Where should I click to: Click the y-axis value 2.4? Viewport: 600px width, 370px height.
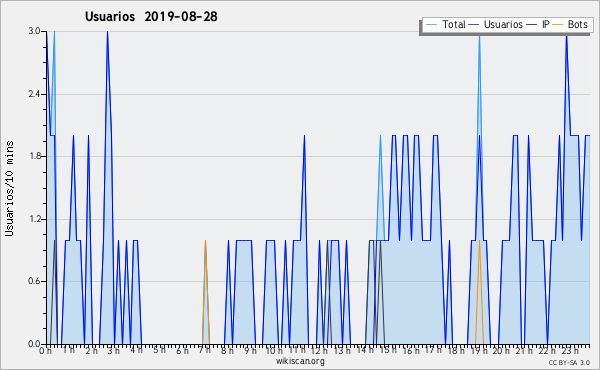(34, 94)
